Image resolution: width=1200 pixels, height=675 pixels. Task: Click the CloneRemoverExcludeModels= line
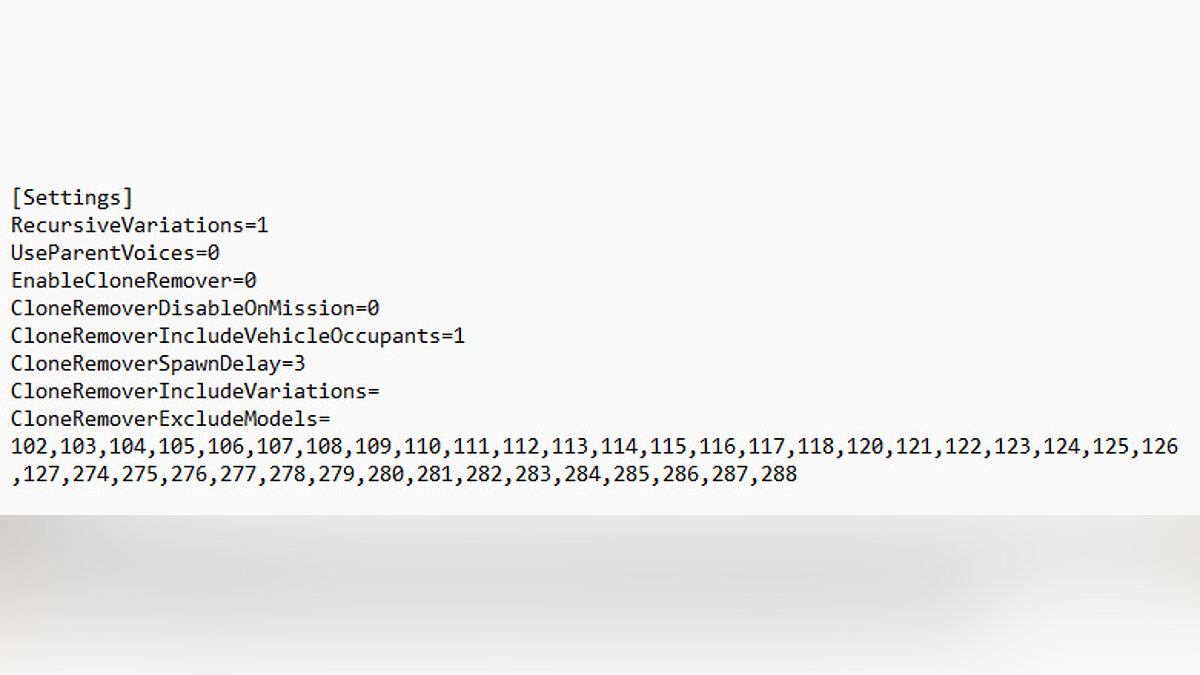(170, 418)
